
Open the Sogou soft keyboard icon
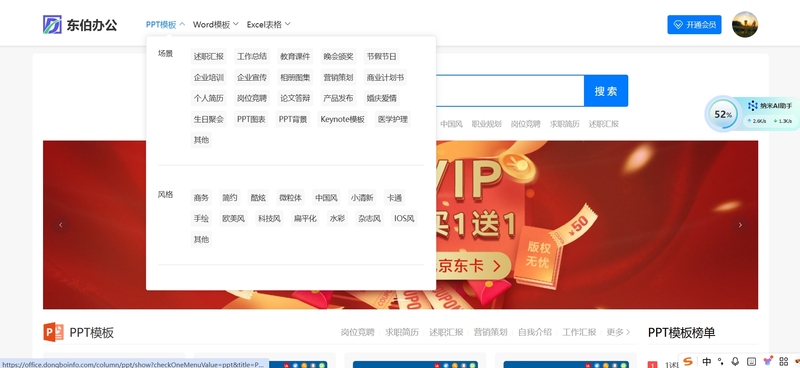pos(751,361)
